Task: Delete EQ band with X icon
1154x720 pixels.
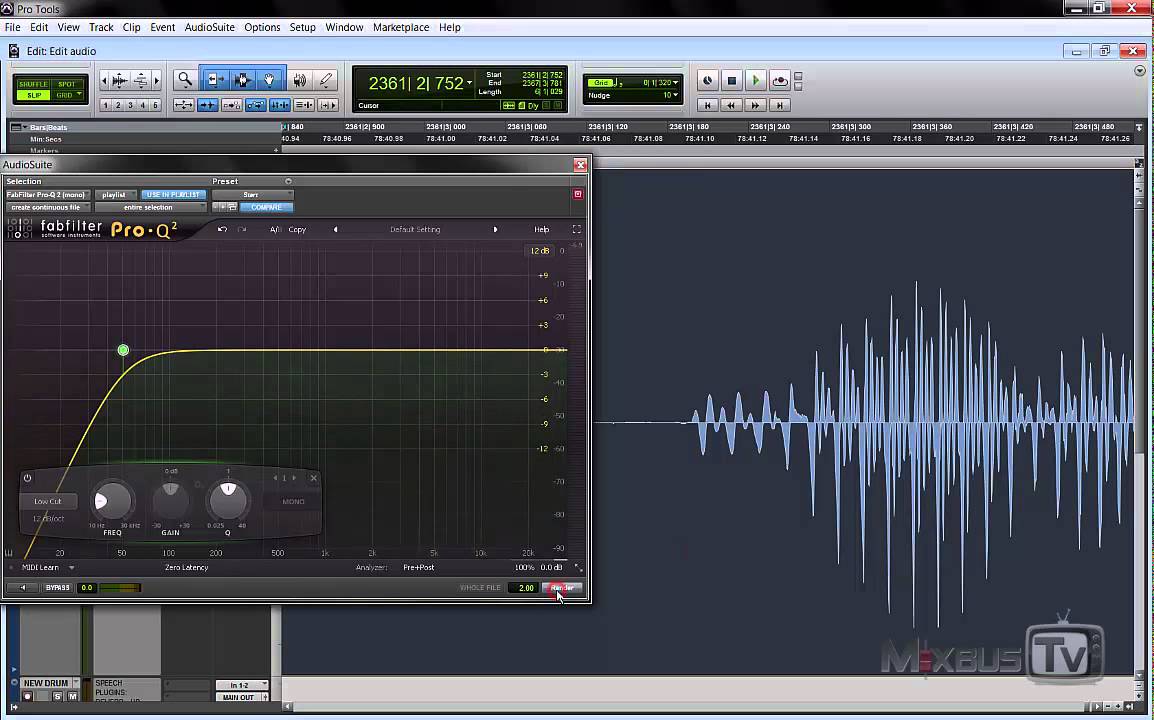Action: point(314,478)
